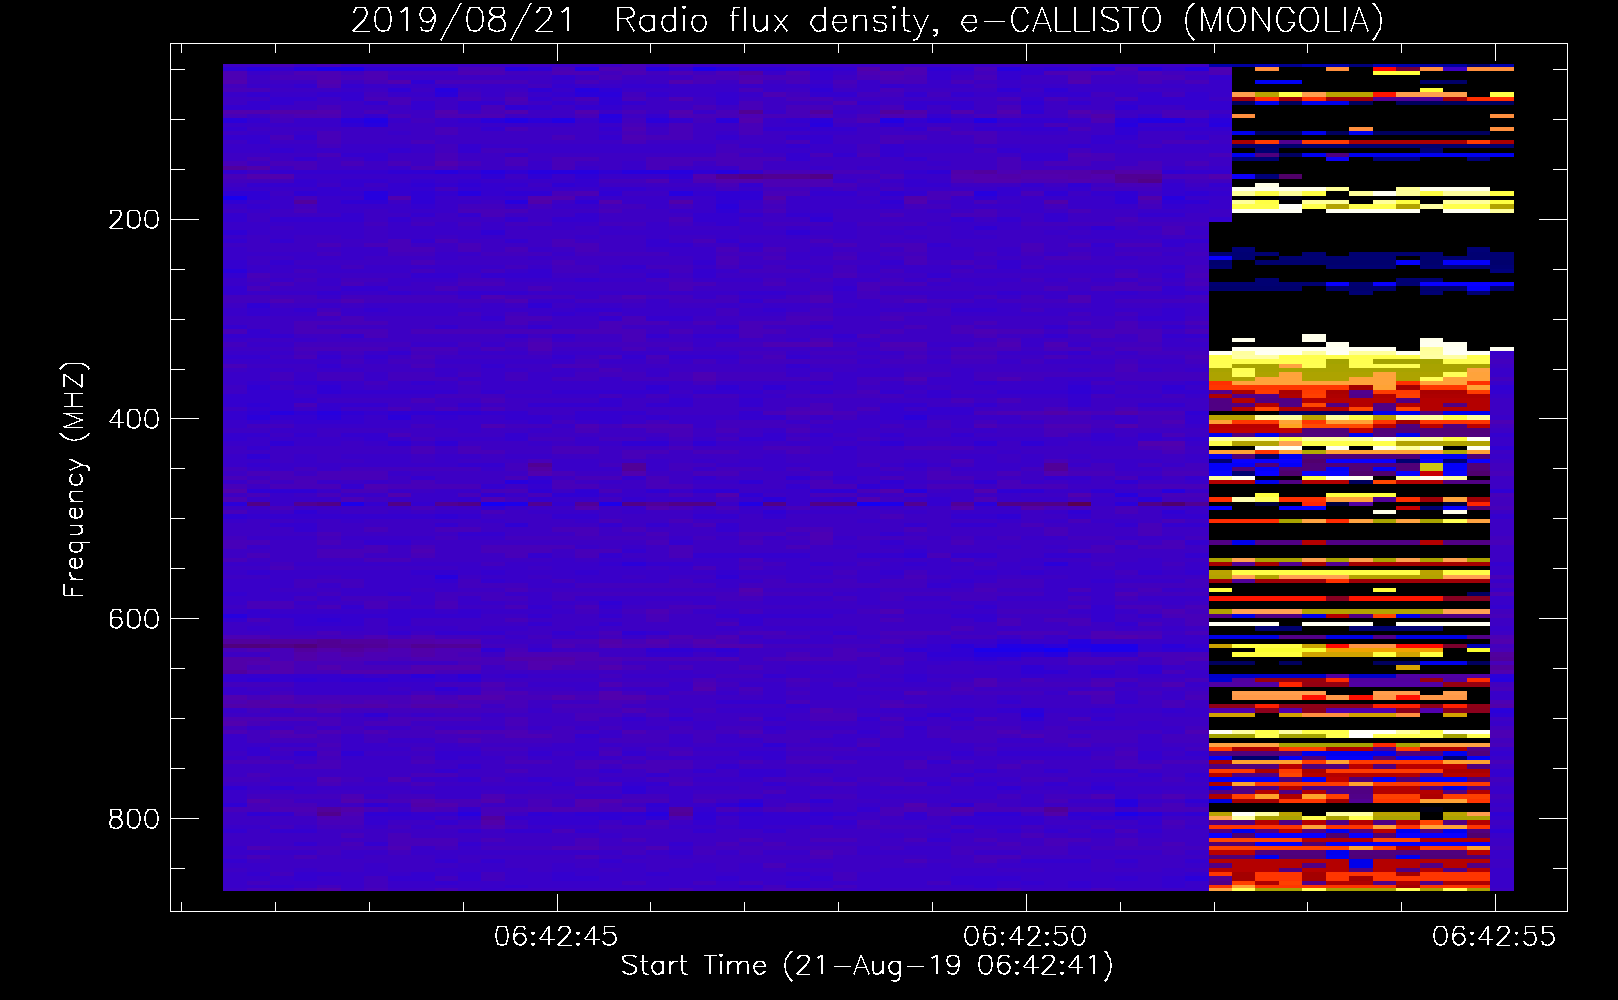Click the plot title "Radio flux density, e-CALLISTO (MONGOLIA)"
This screenshot has height=1000, width=1618.
coord(998,20)
